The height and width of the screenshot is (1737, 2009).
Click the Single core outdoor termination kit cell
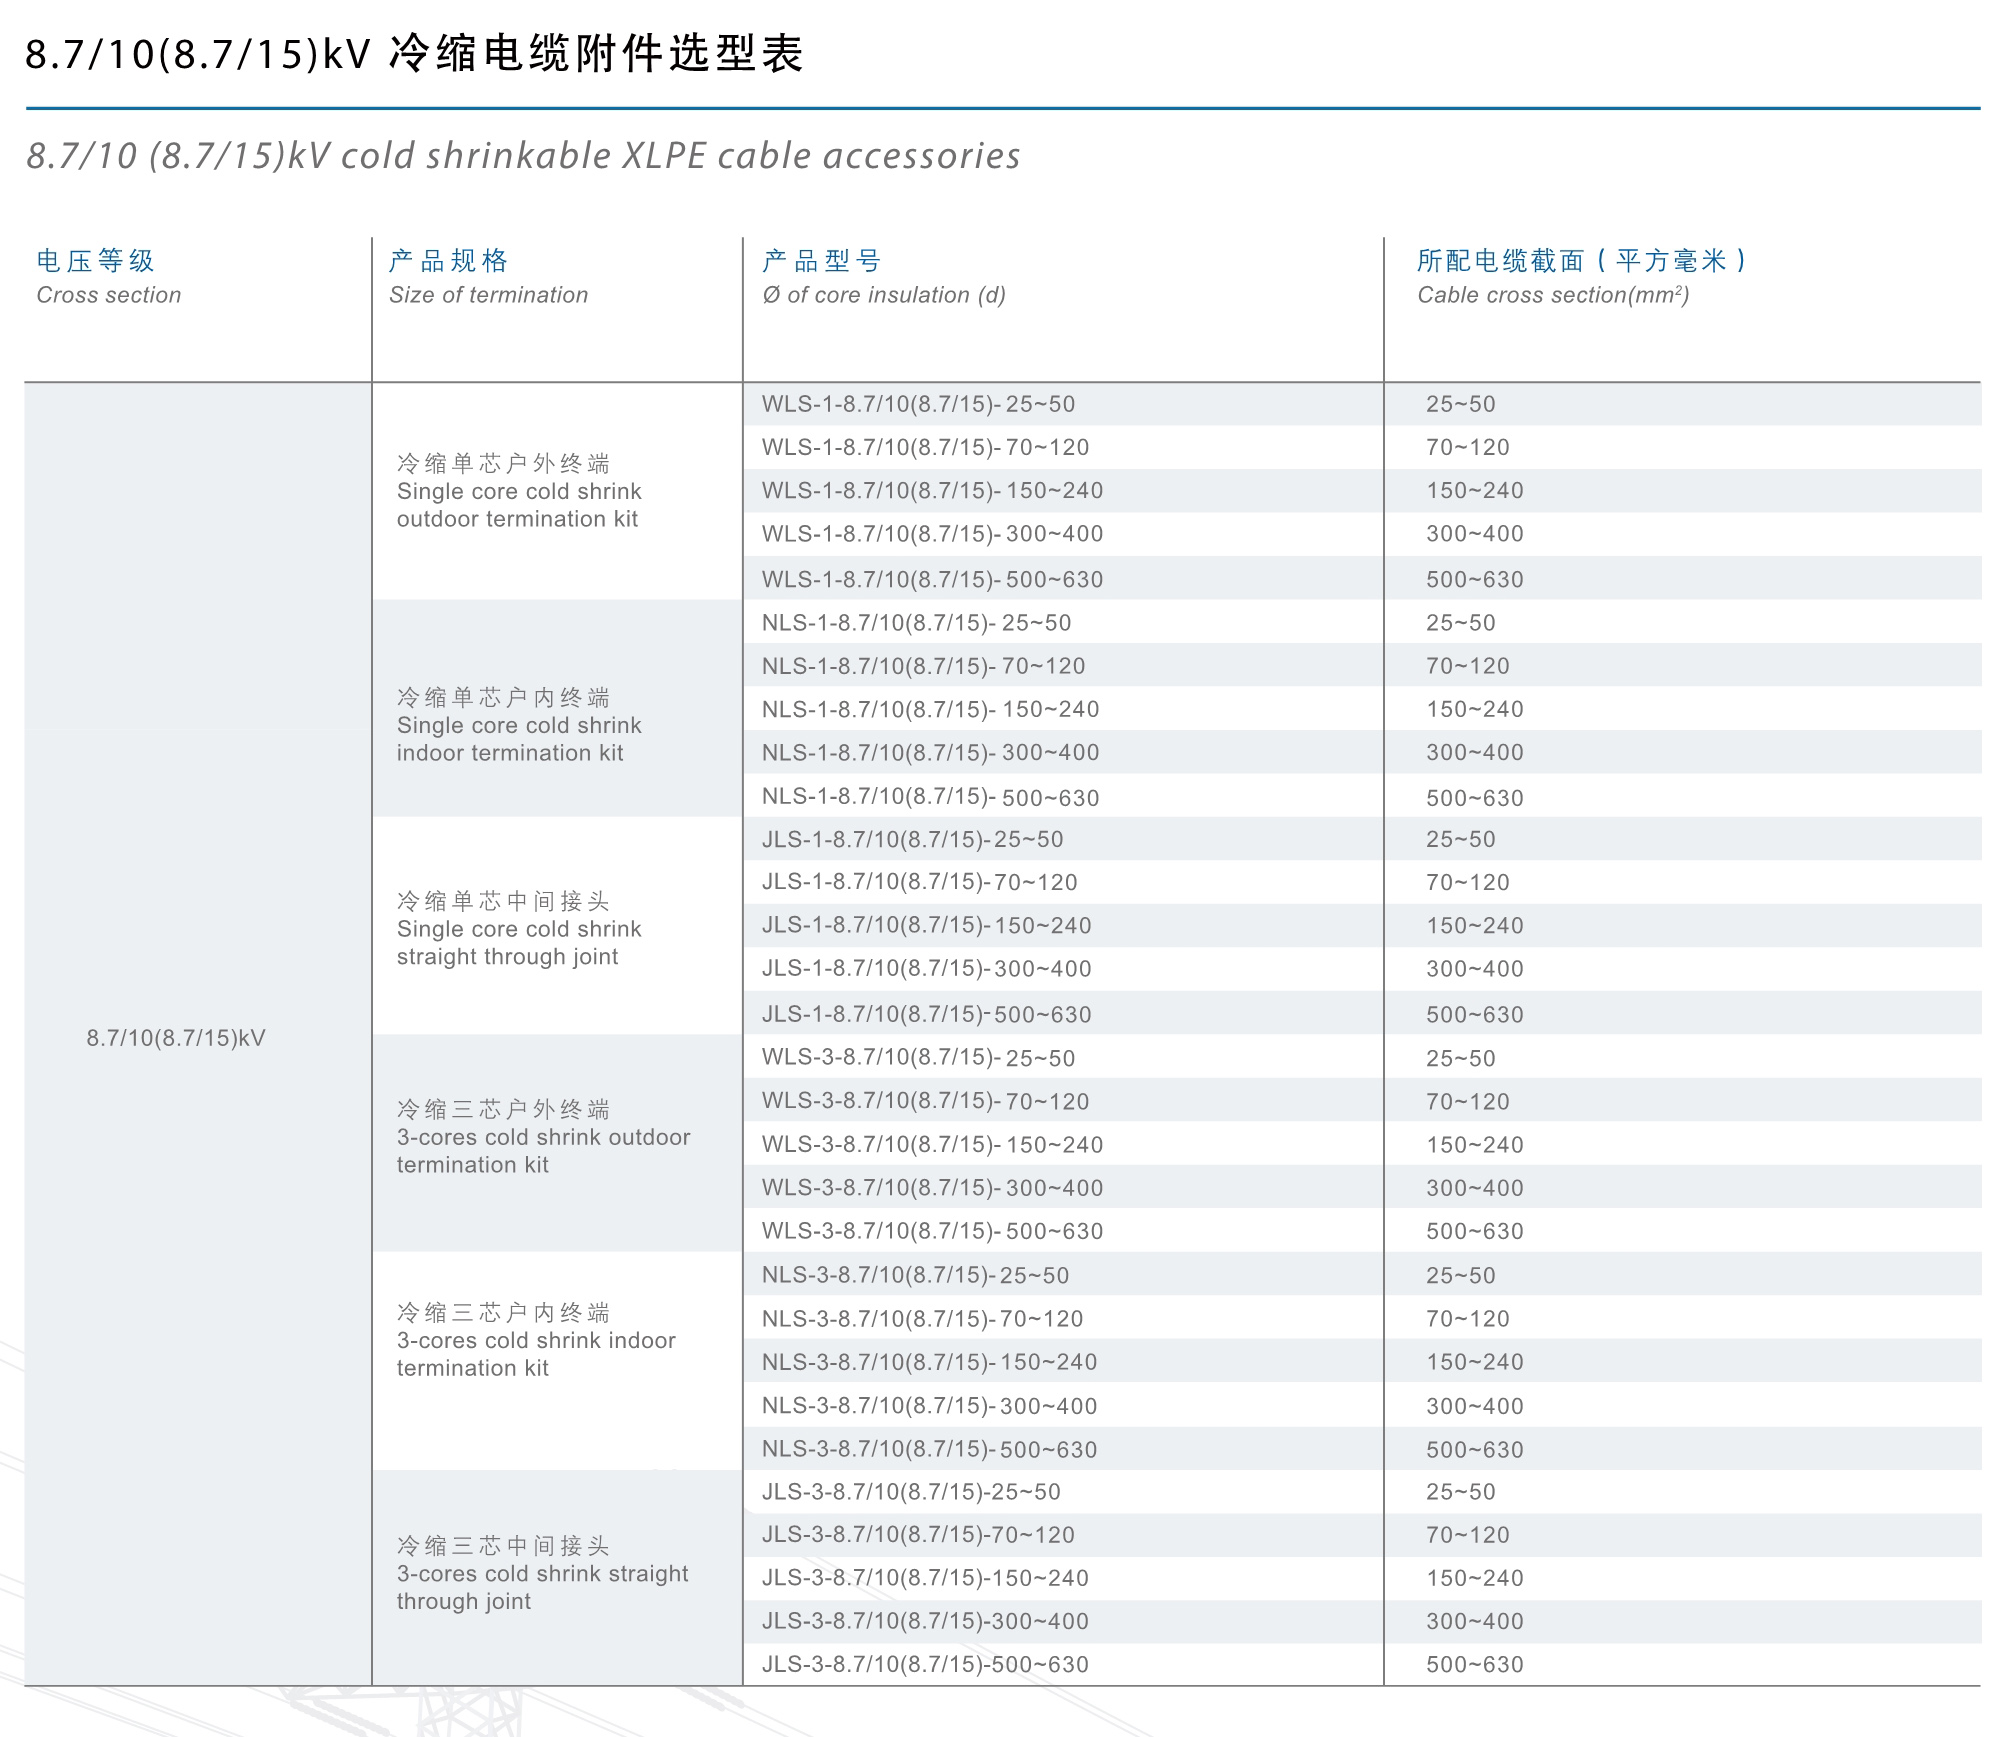518,491
